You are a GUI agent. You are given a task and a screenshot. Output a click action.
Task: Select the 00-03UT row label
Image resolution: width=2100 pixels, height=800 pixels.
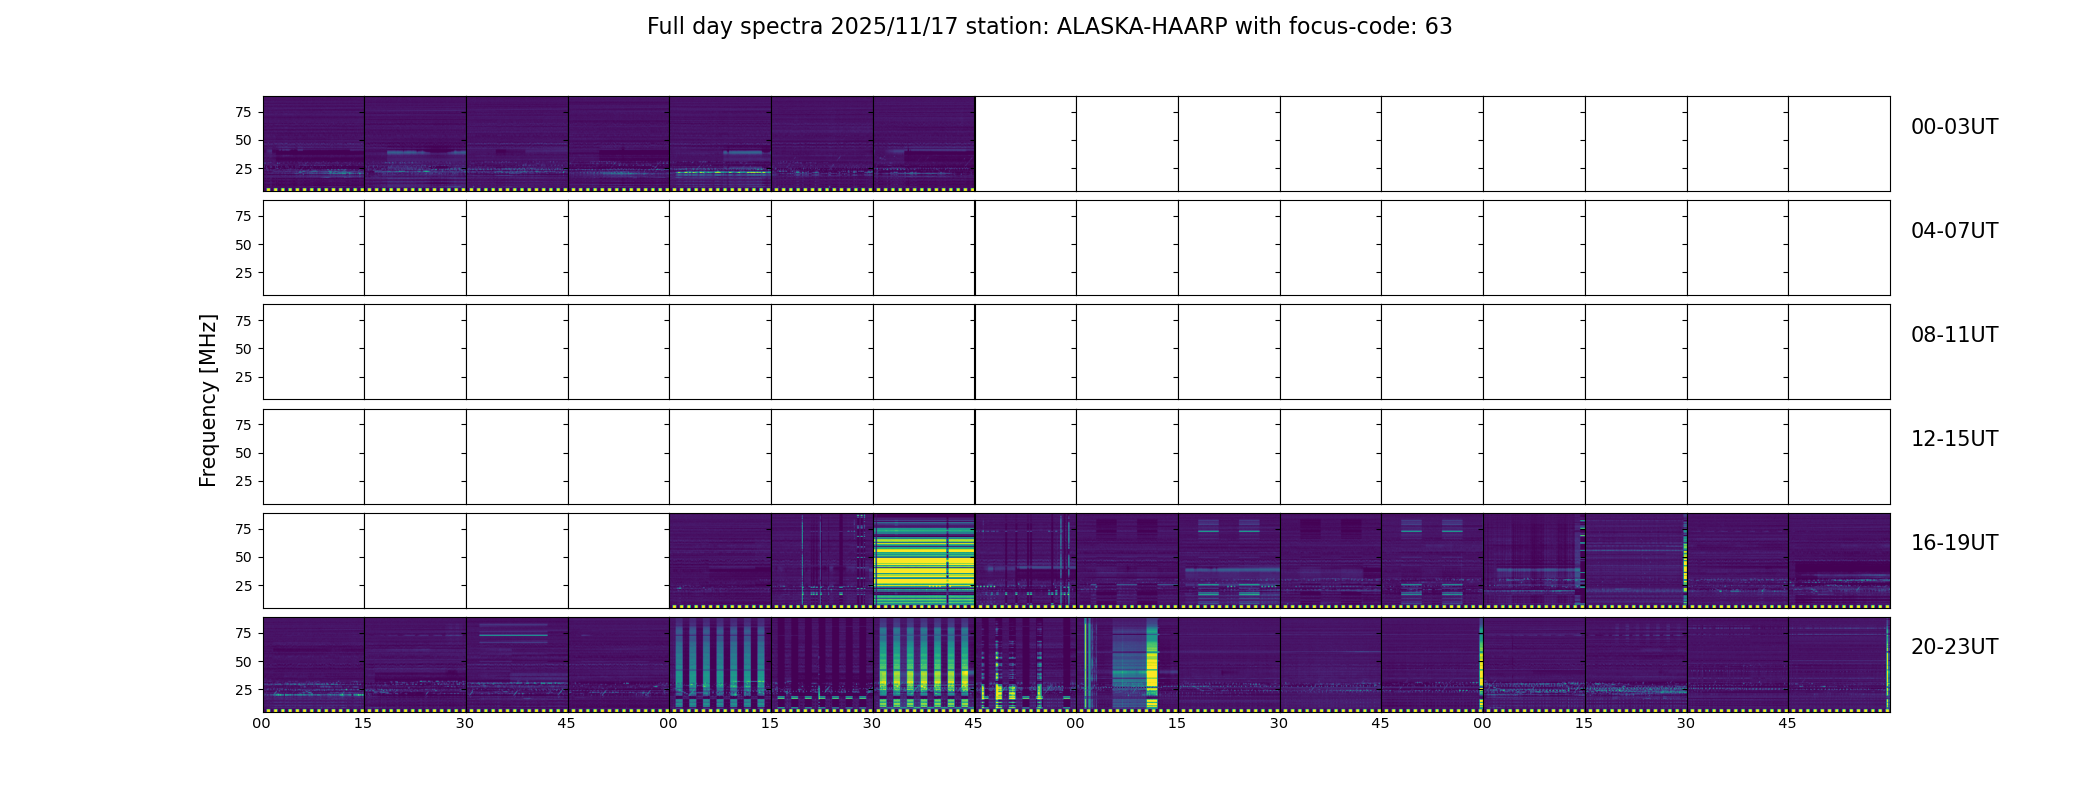(x=1954, y=127)
